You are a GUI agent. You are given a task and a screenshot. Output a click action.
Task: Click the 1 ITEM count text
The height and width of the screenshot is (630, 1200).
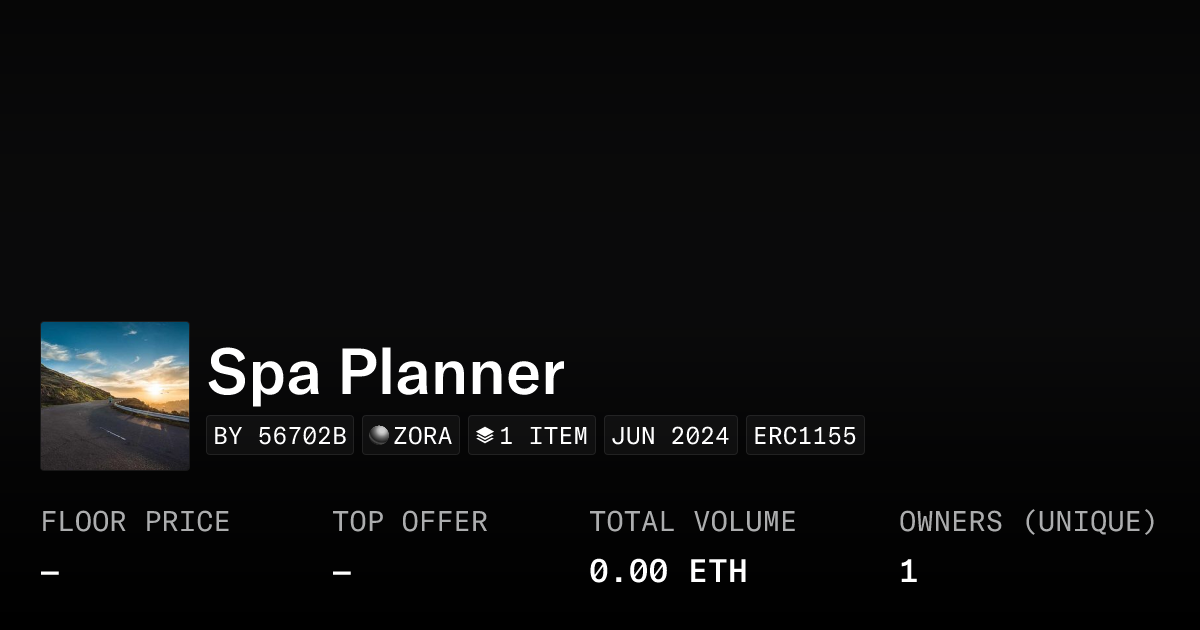click(x=543, y=436)
